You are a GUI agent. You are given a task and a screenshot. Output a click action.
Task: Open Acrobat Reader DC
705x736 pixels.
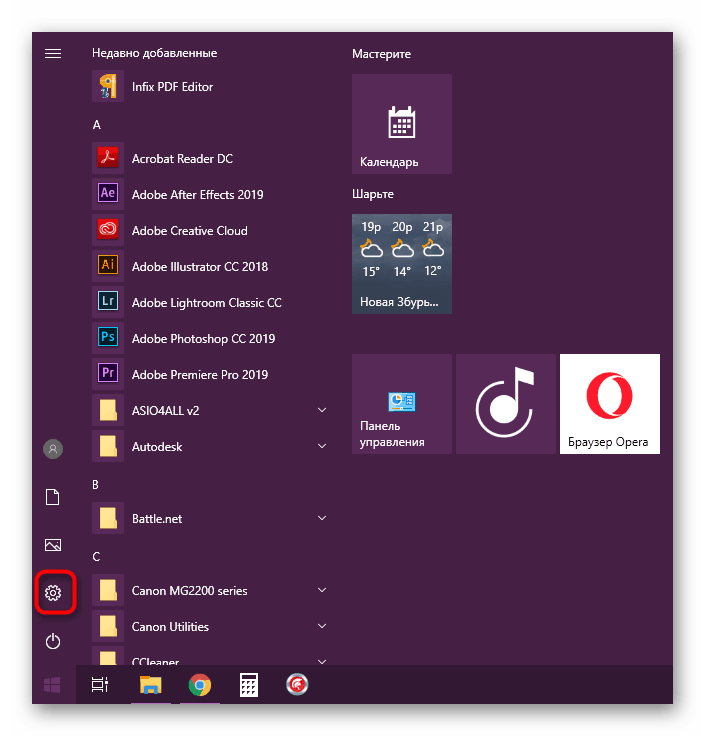(x=210, y=159)
